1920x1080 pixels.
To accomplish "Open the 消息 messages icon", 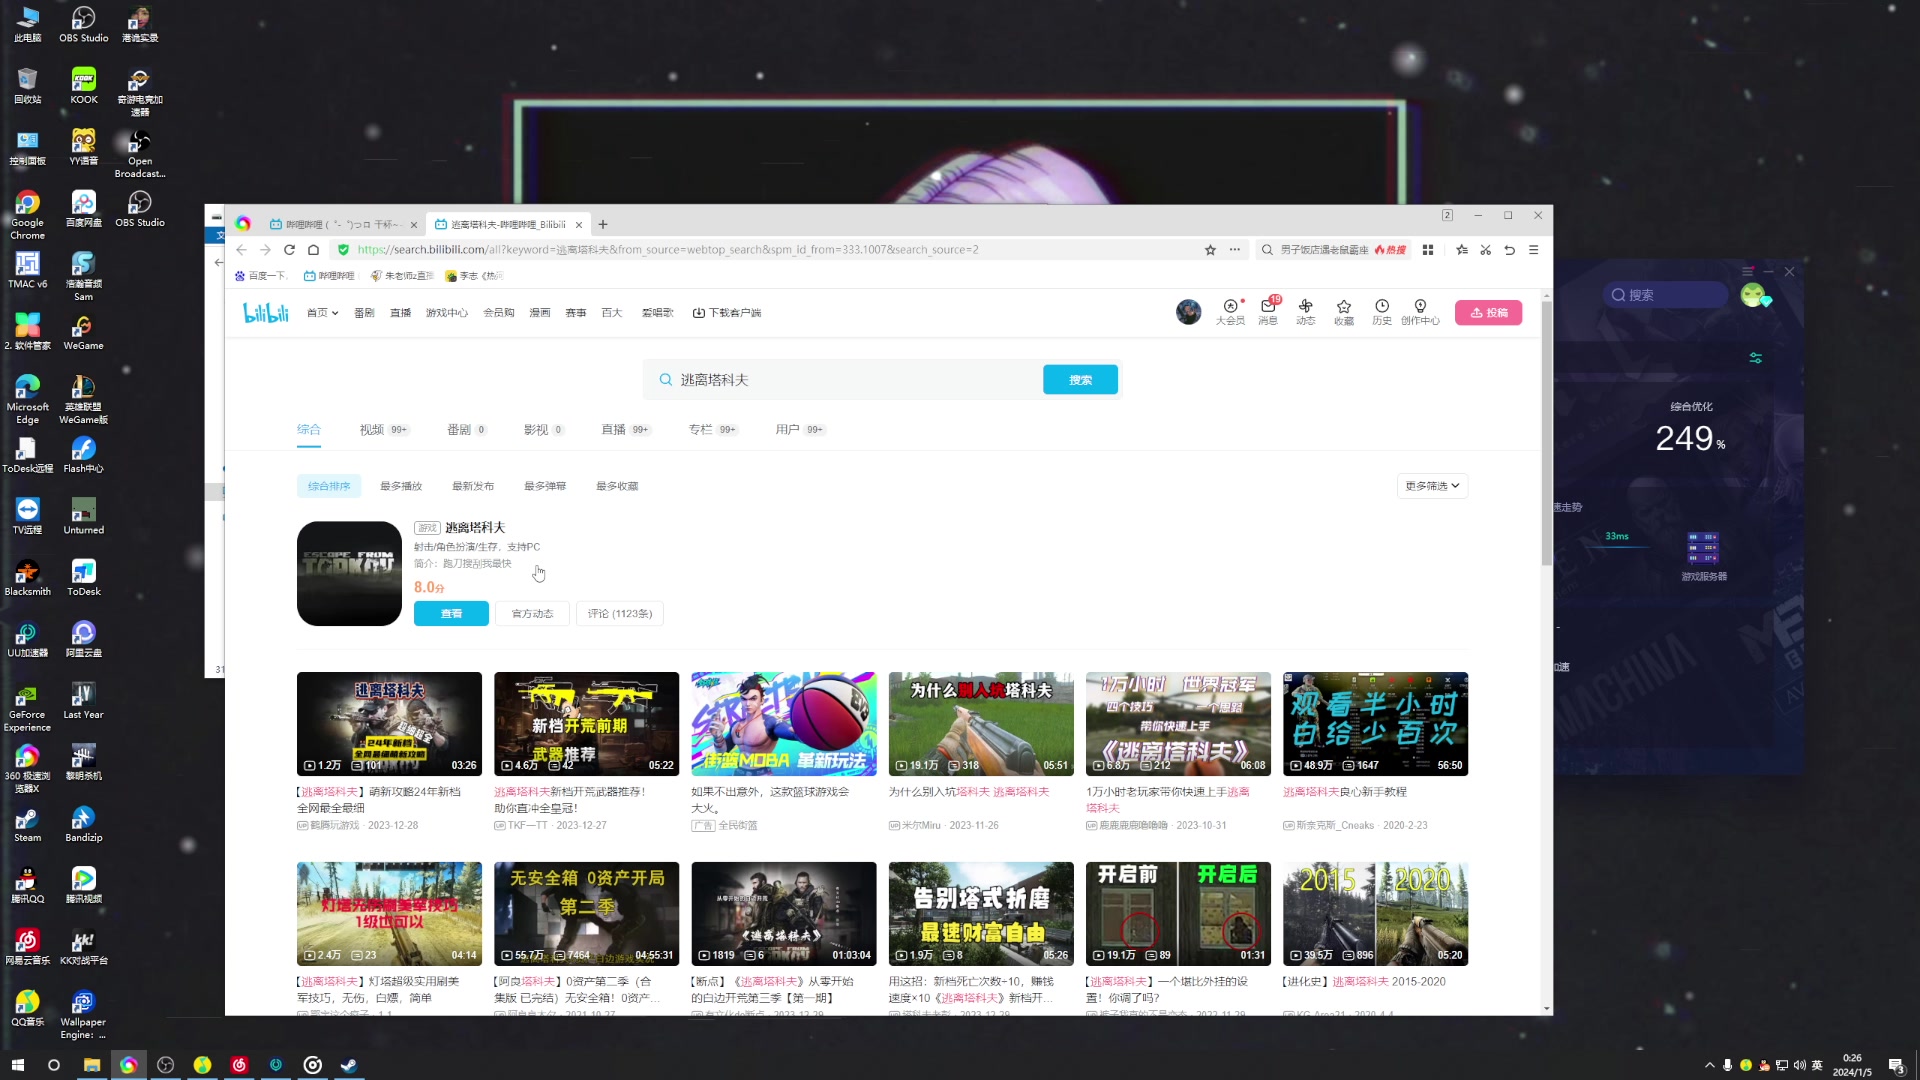I will tap(1268, 312).
